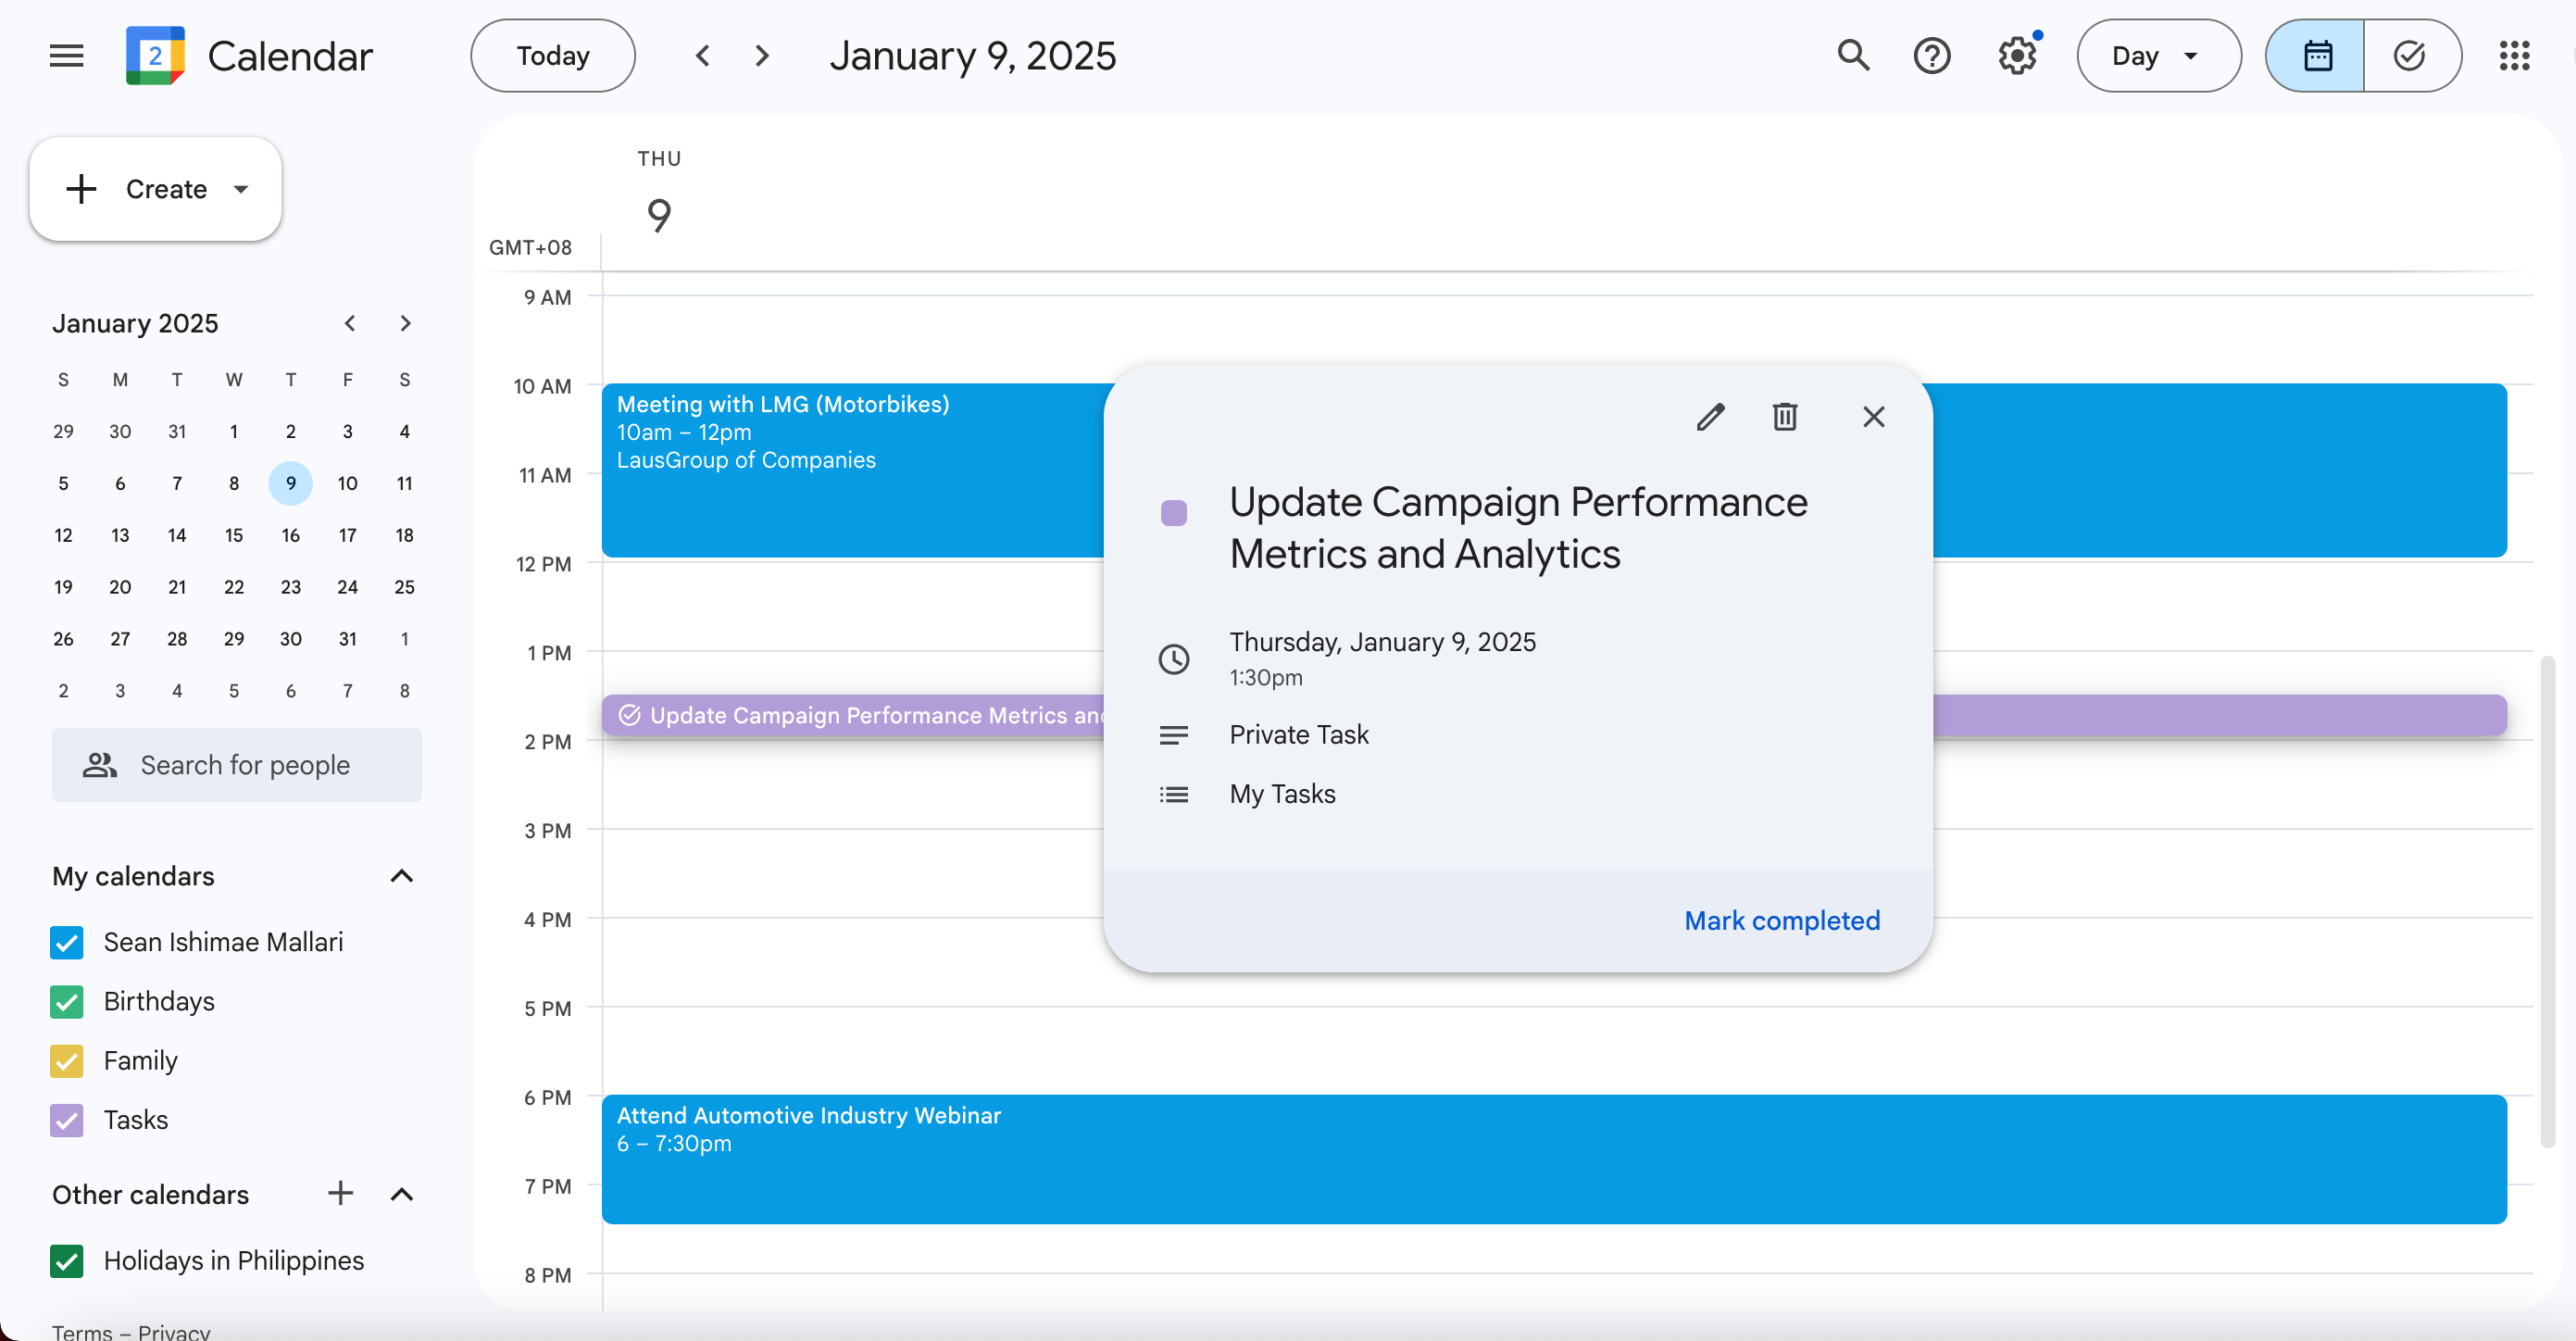The image size is (2576, 1341).
Task: Toggle the main menu hamburger icon
Action: [x=67, y=56]
